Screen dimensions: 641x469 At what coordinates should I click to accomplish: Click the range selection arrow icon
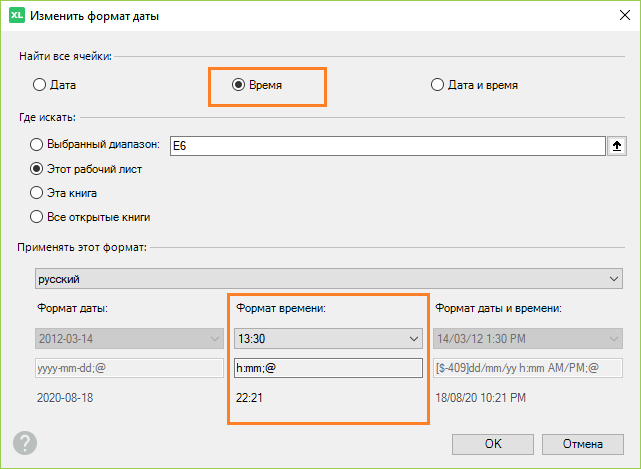[x=618, y=146]
